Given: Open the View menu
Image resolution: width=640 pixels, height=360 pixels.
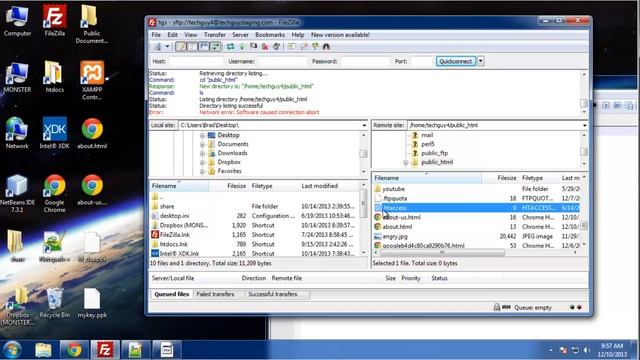Looking at the screenshot, I should [191, 35].
